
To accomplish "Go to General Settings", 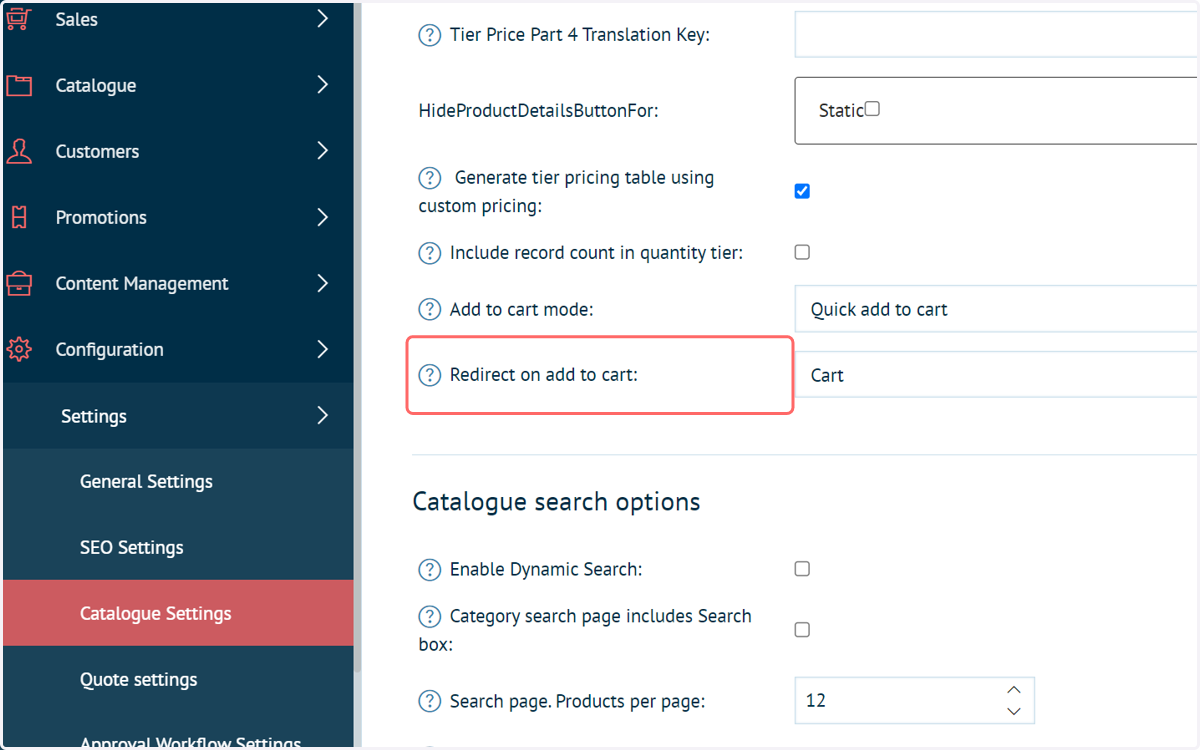I will 178,481.
